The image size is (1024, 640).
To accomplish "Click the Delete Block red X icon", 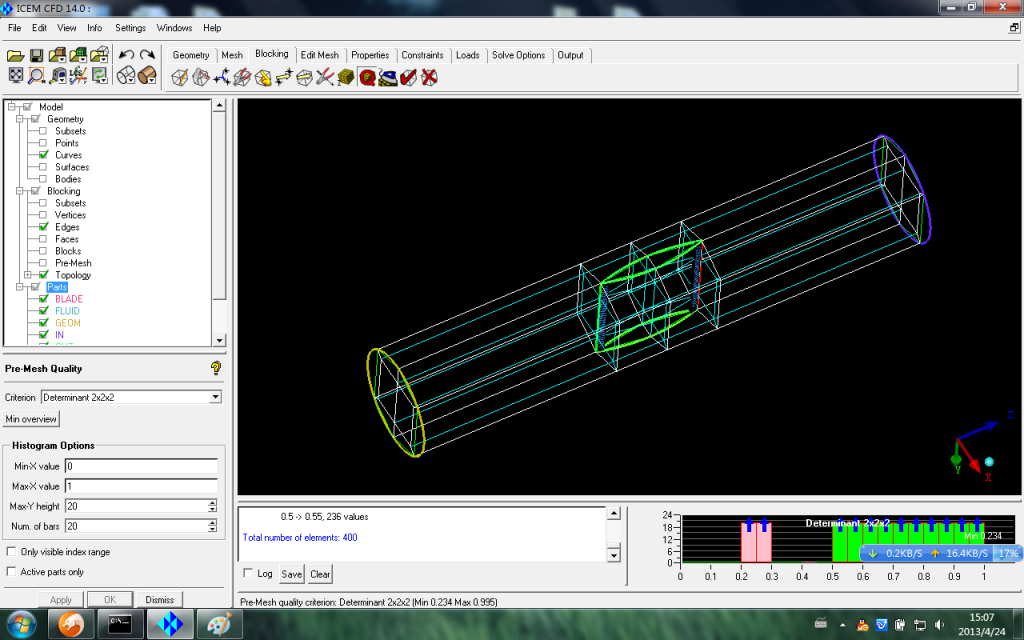I will (x=429, y=77).
